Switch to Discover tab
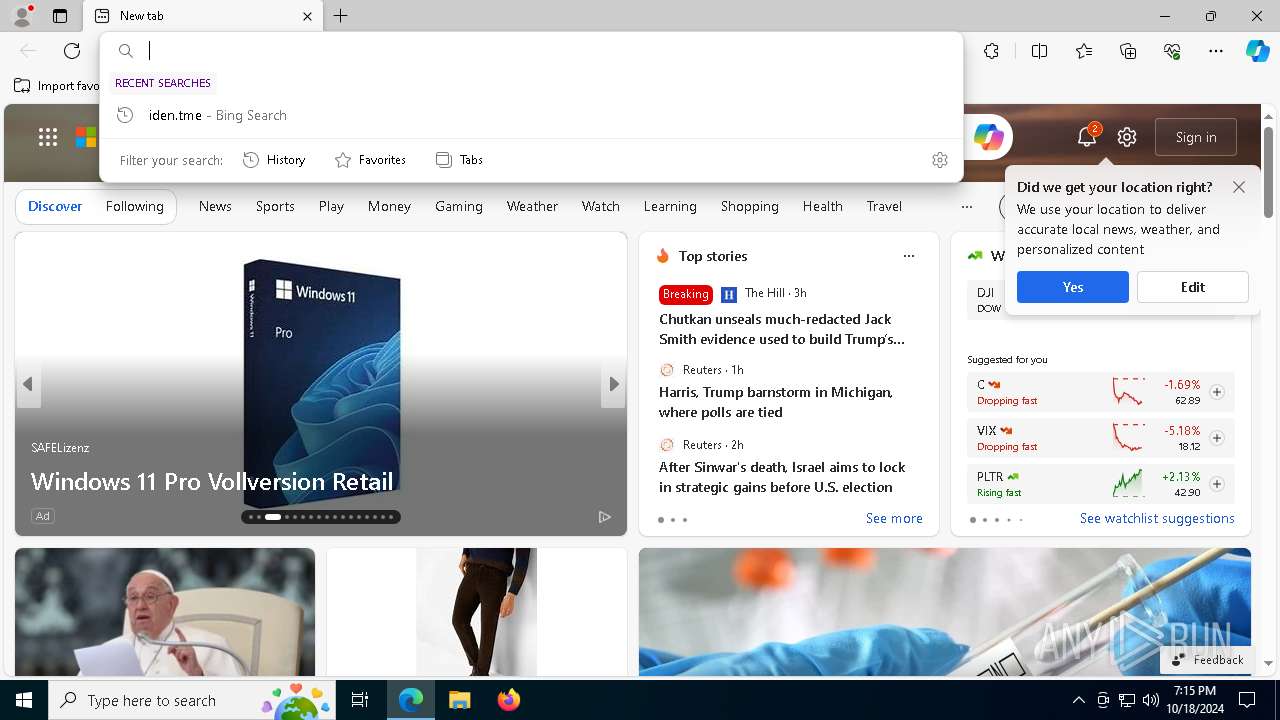The height and width of the screenshot is (720, 1280). [55, 207]
